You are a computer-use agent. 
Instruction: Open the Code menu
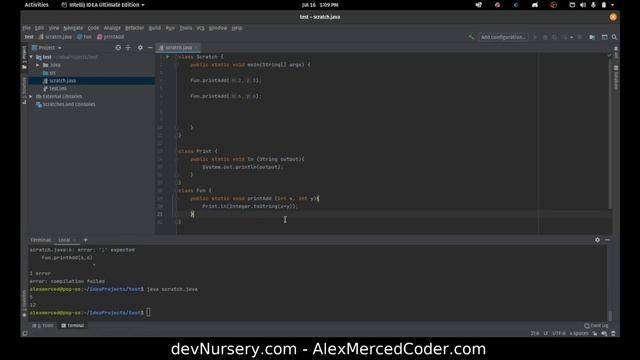(x=93, y=28)
